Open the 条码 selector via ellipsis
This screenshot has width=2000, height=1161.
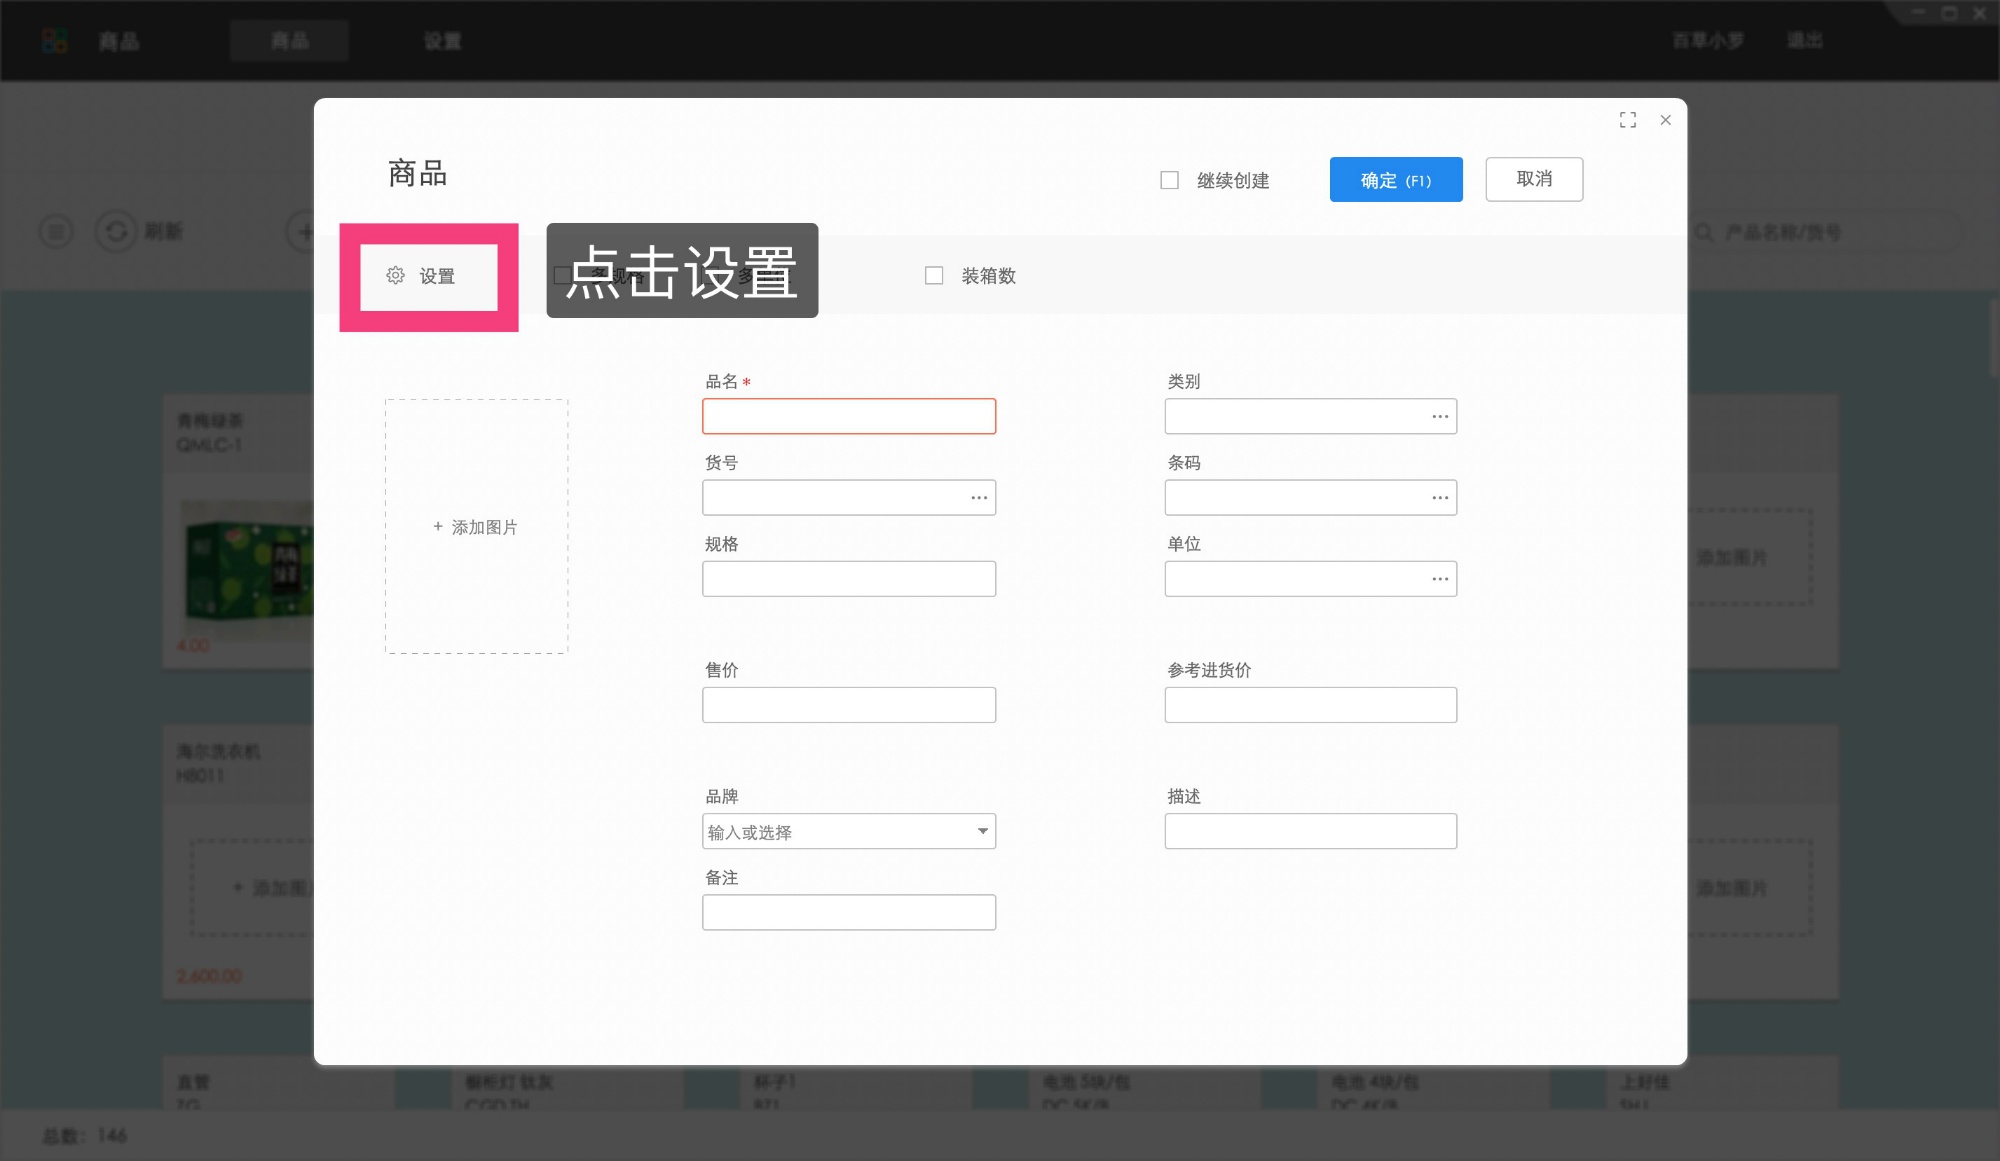pos(1439,497)
